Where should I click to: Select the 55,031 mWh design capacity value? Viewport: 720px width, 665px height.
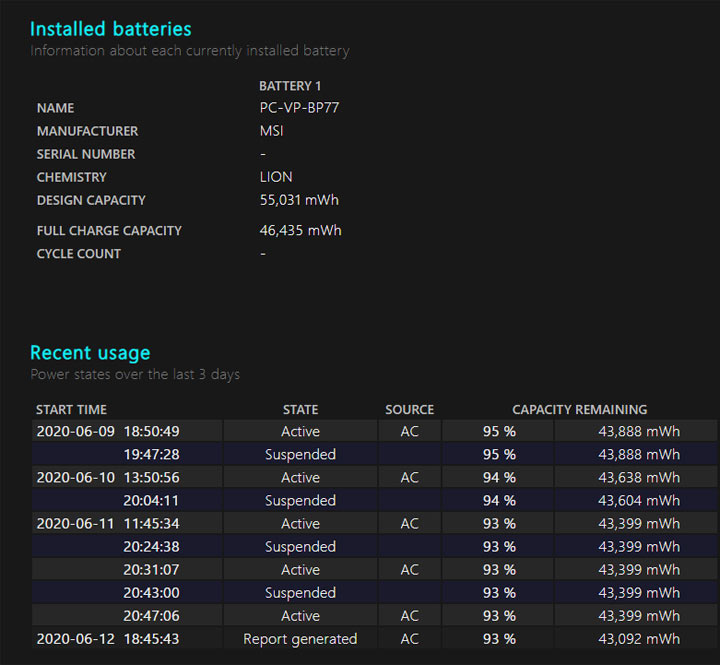click(299, 200)
